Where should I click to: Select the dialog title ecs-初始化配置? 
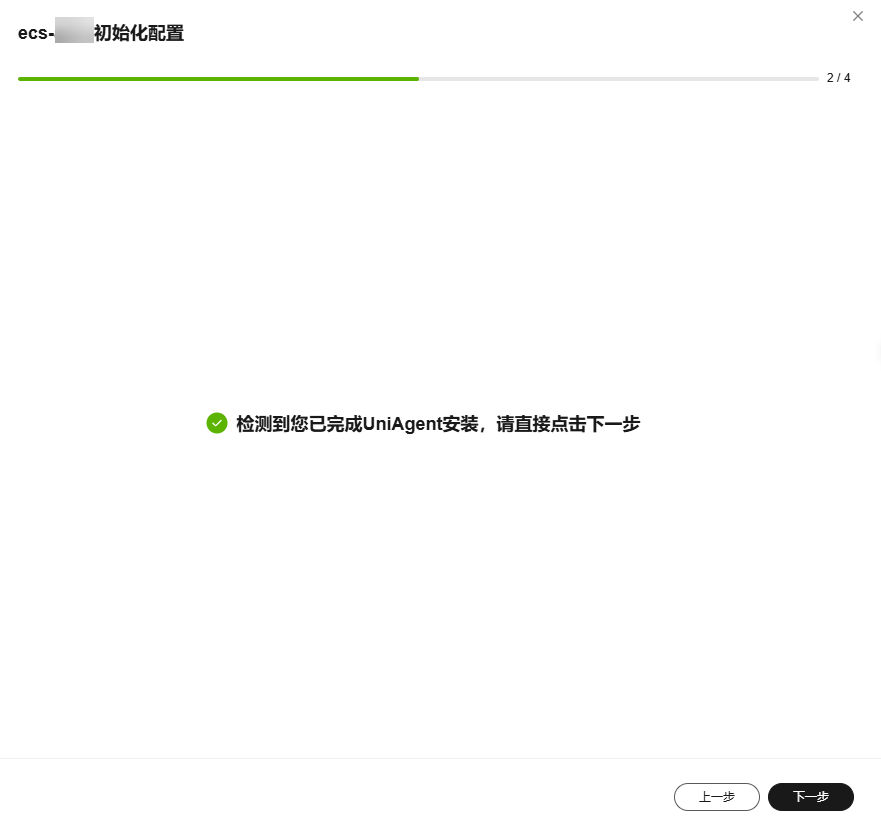coord(101,32)
